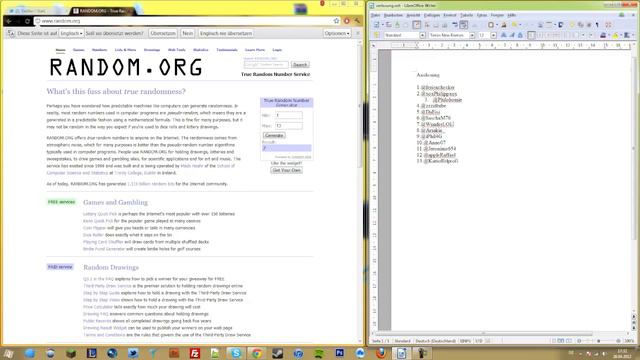Image resolution: width=640 pixels, height=360 pixels.
Task: Open the Ansicht menu
Action: click(x=413, y=15)
